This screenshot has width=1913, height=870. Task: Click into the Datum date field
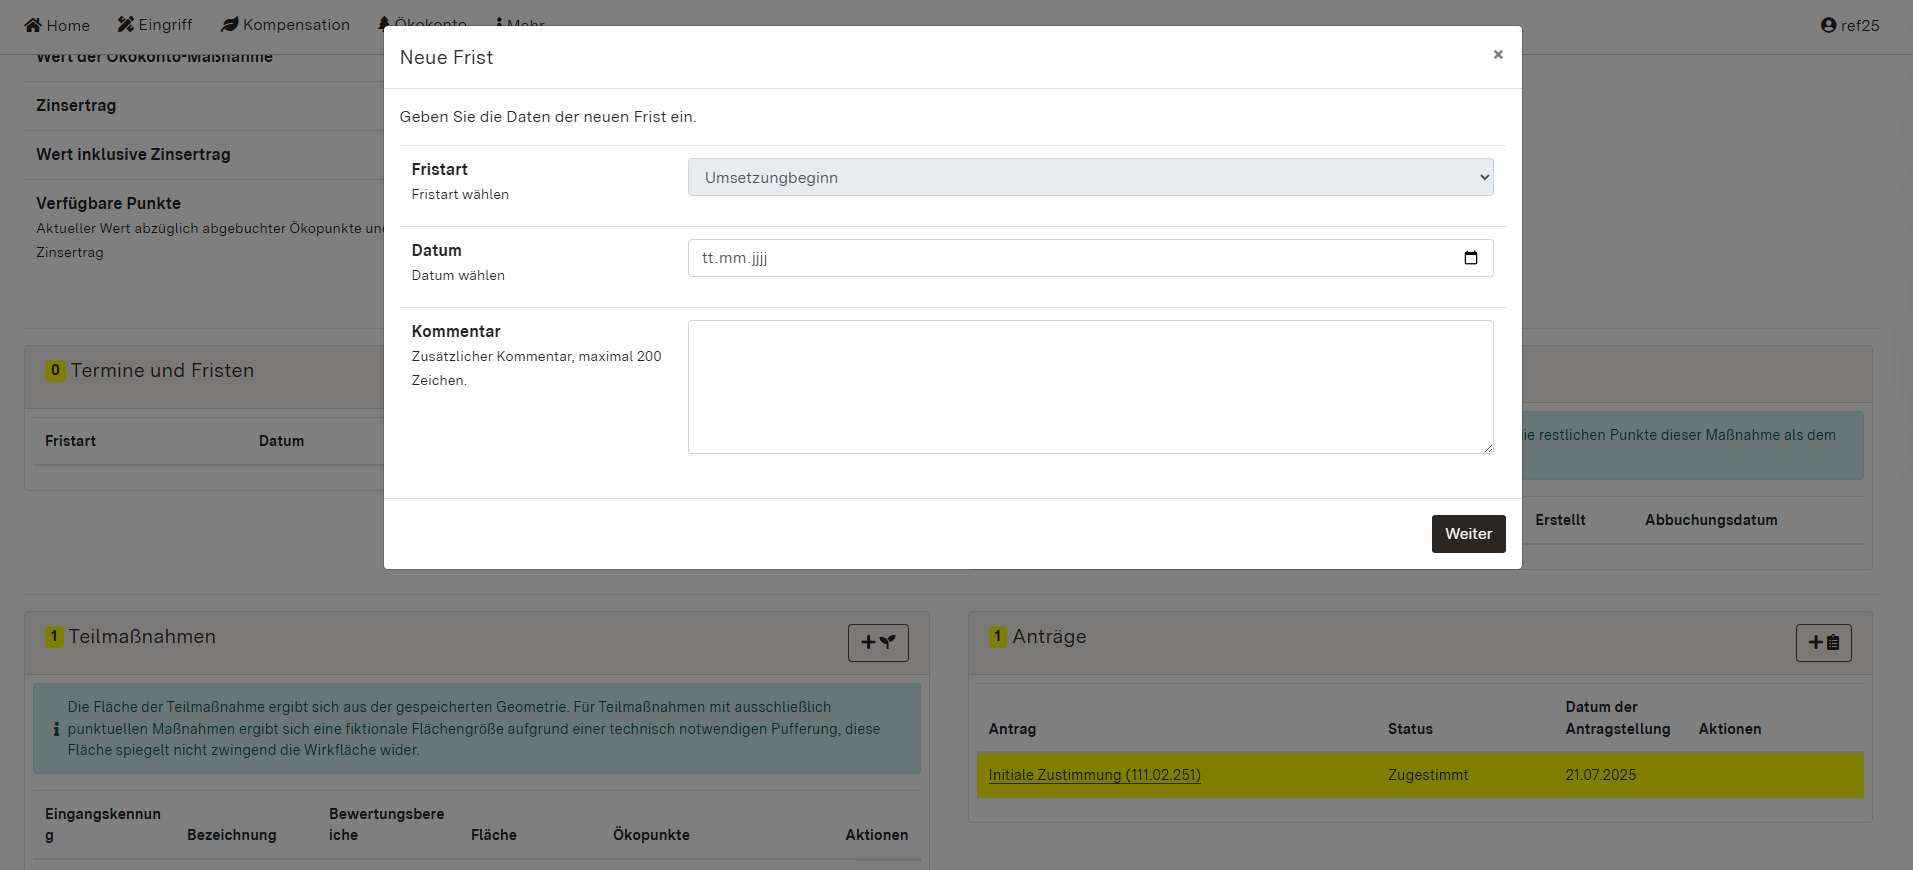tap(1070, 258)
